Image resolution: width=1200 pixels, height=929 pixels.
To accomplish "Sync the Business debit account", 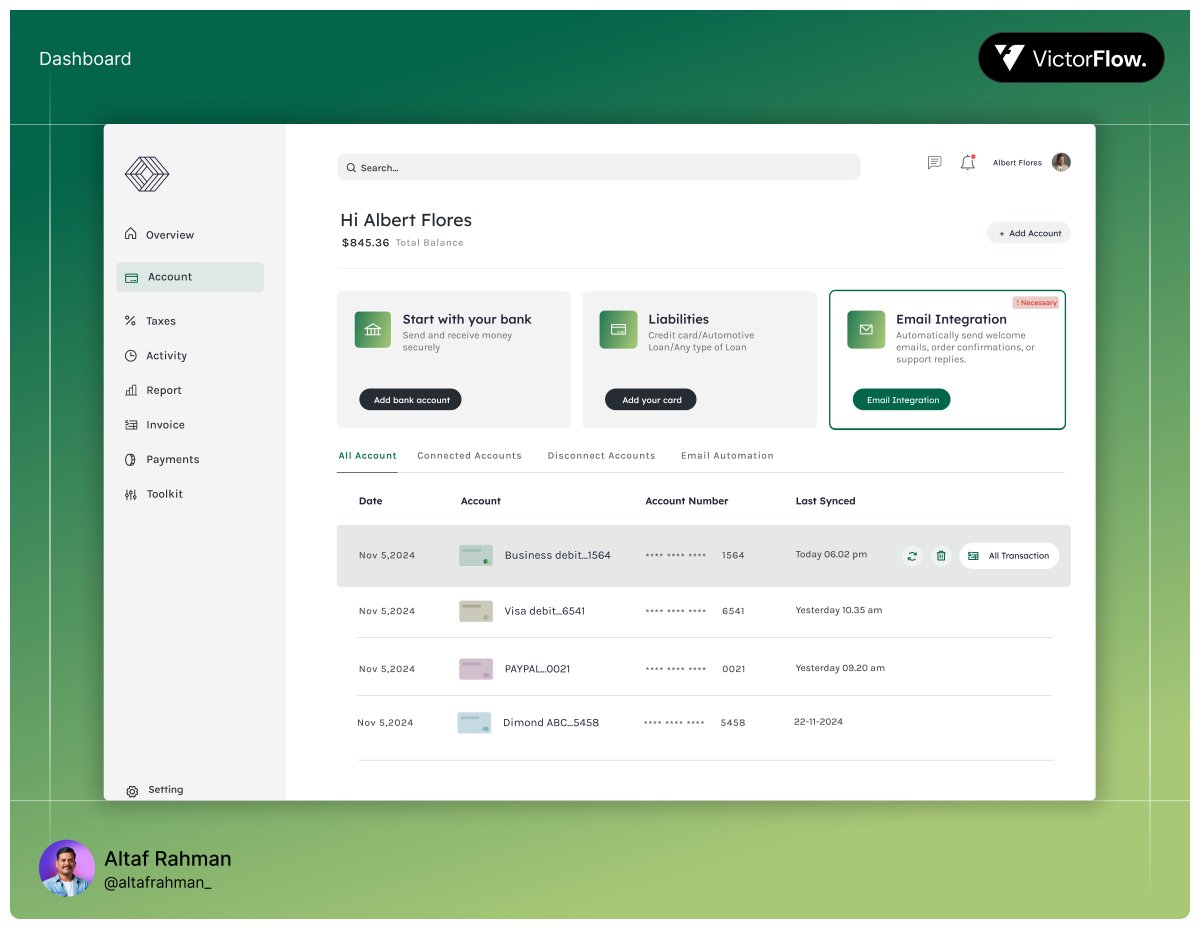I will click(x=912, y=556).
